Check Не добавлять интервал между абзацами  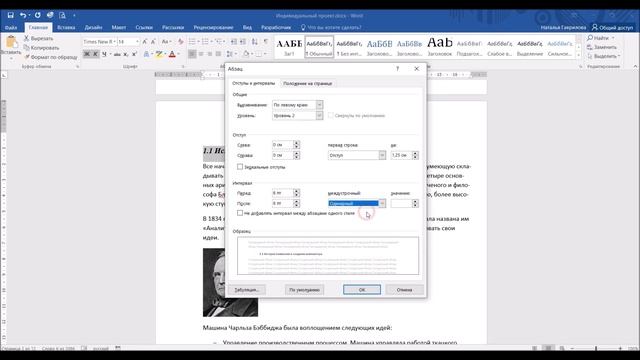(240, 213)
